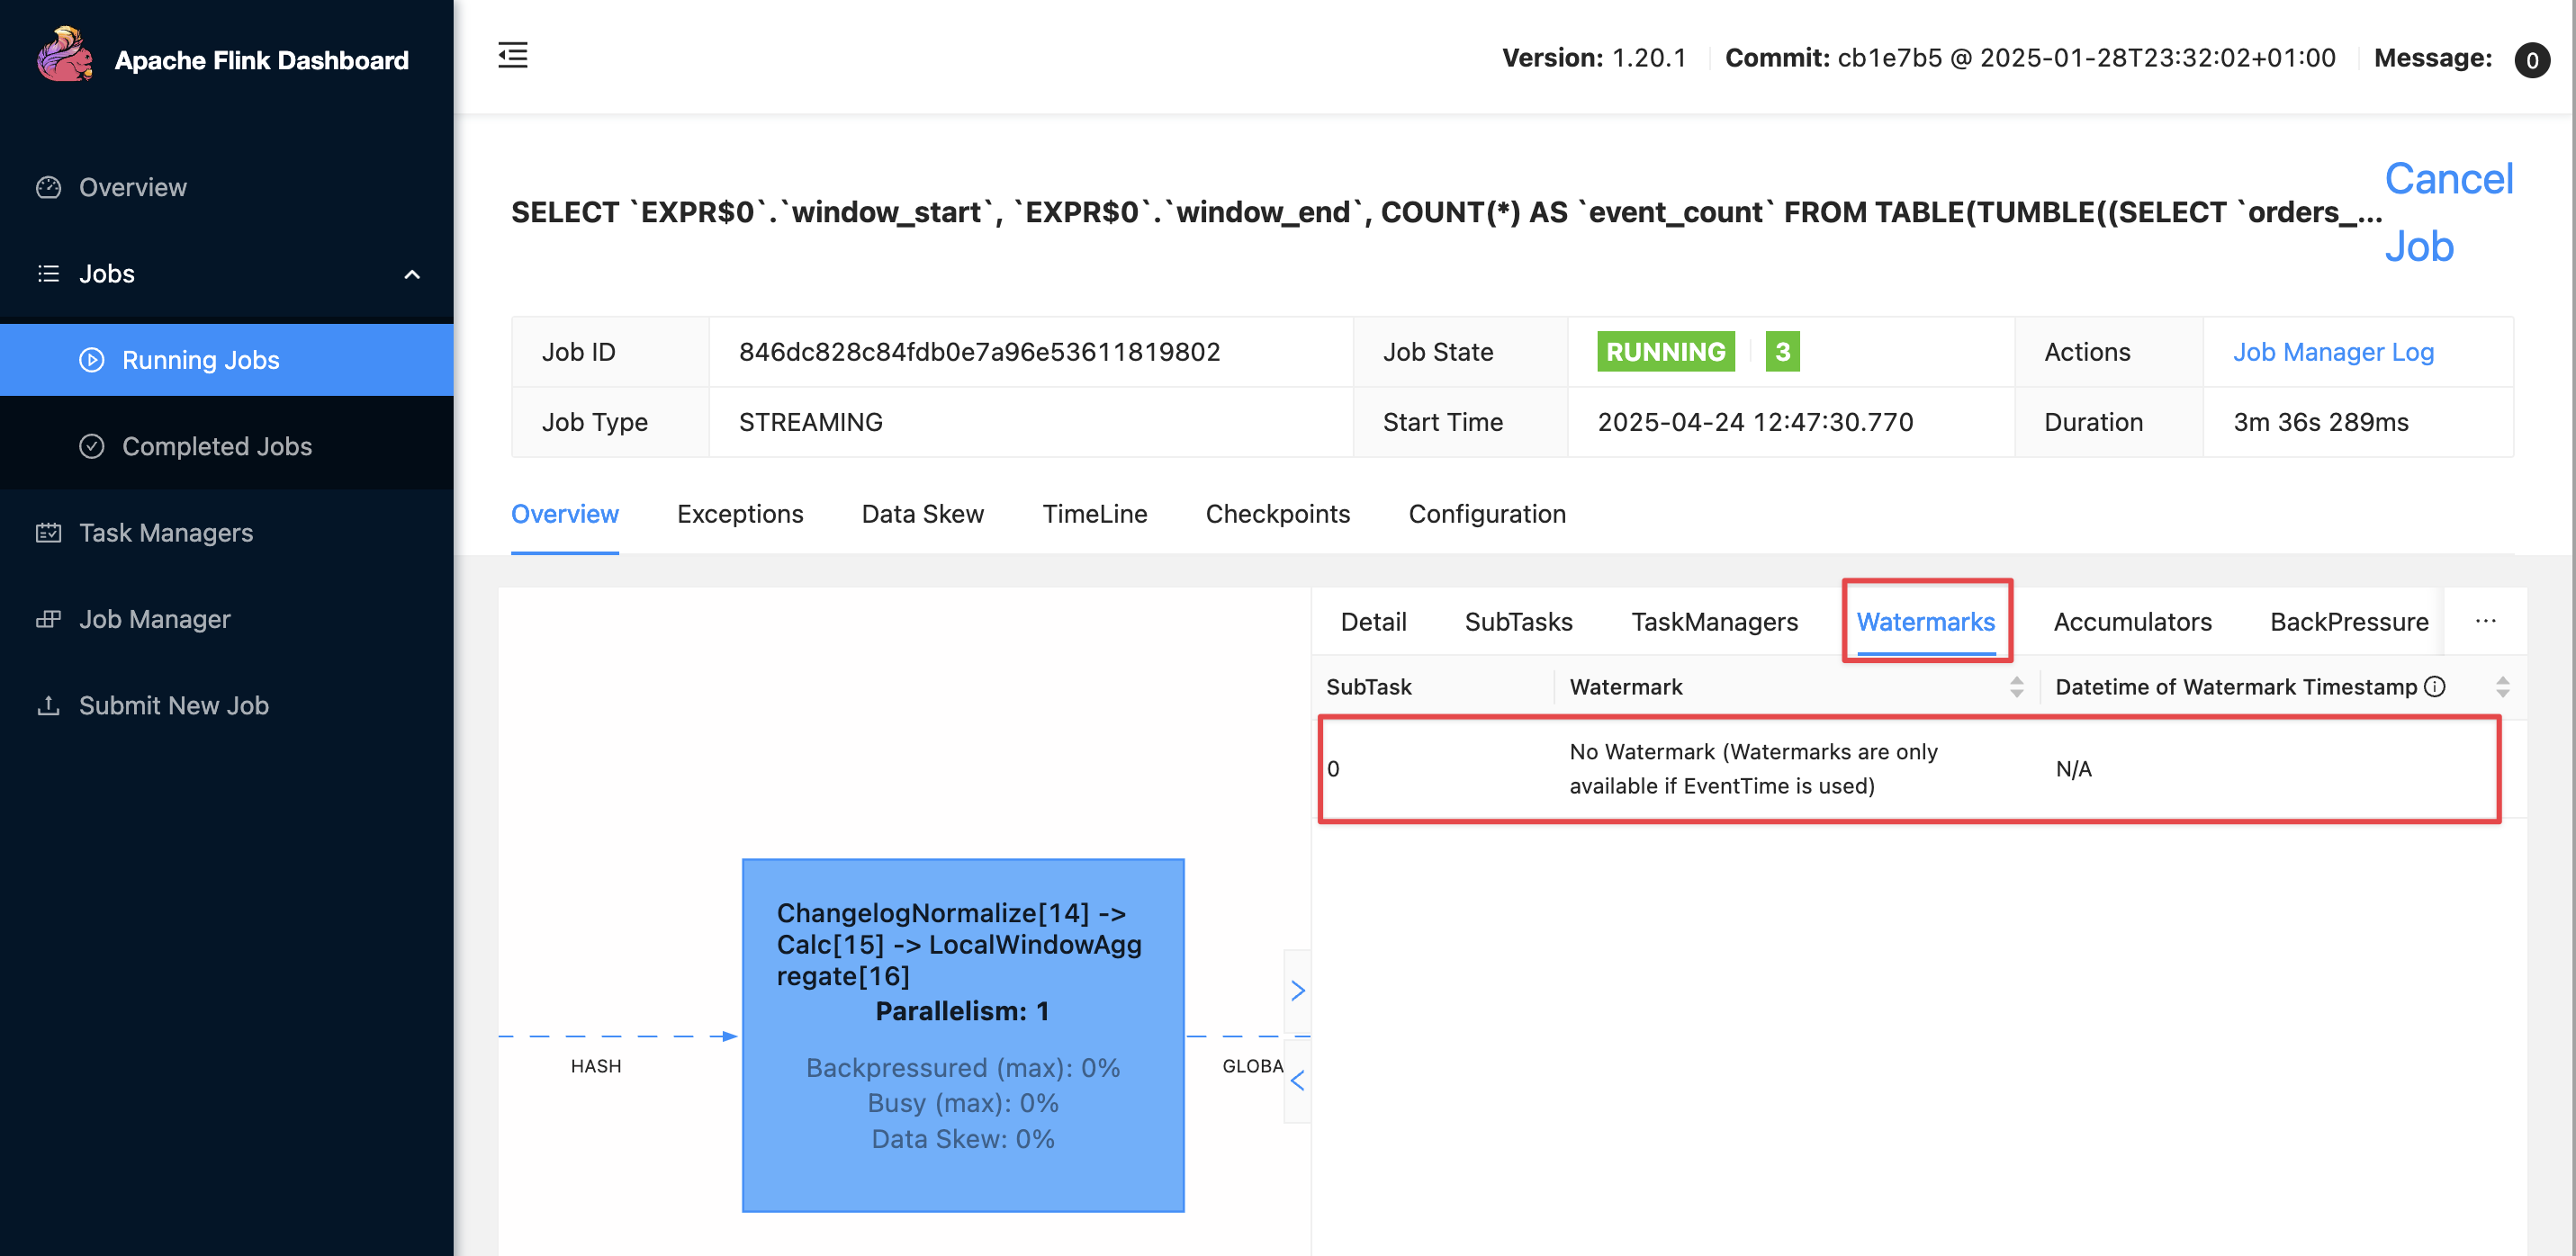Switch to the Checkpoints tab

tap(1277, 514)
